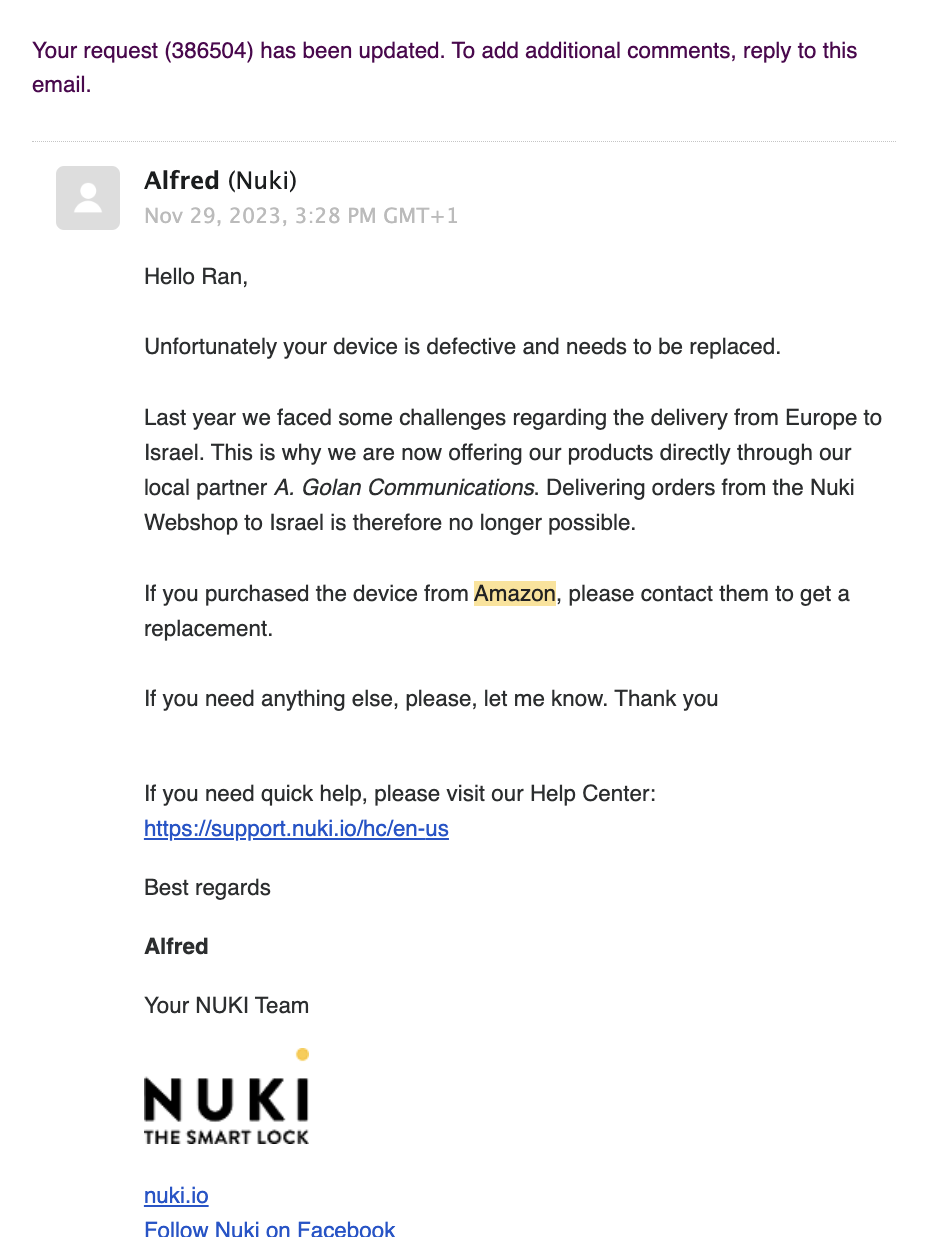The width and height of the screenshot is (938, 1240).
Task: Click the device is defective sentence
Action: tap(462, 347)
